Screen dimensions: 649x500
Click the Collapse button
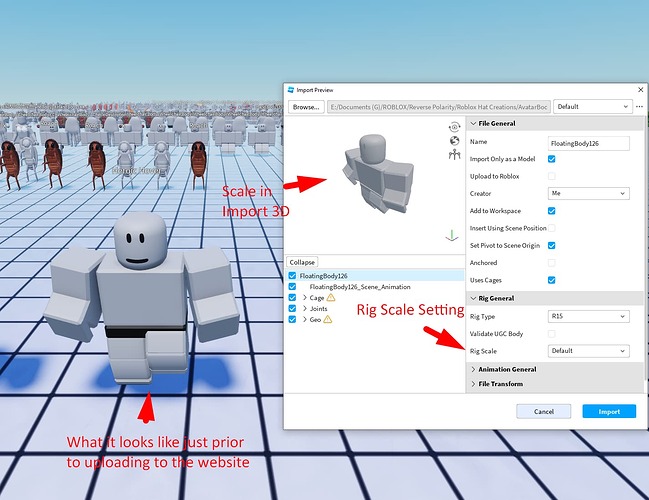pos(302,262)
